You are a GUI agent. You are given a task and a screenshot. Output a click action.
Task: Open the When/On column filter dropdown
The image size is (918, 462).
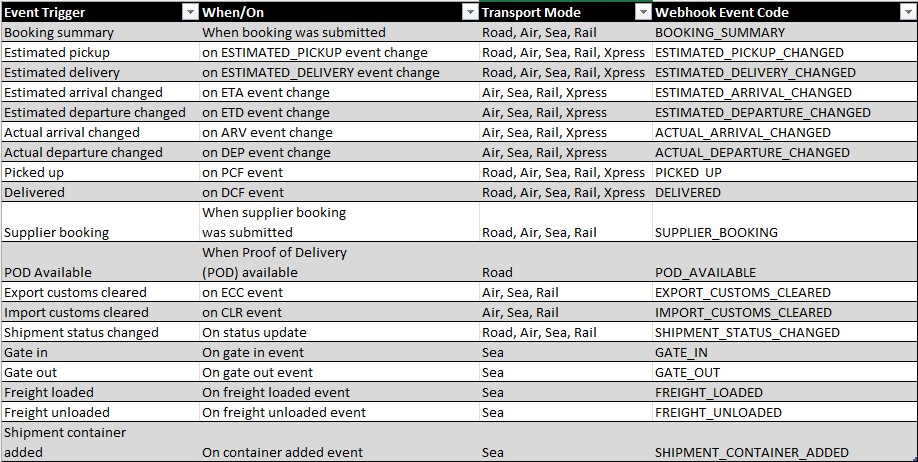tap(469, 12)
